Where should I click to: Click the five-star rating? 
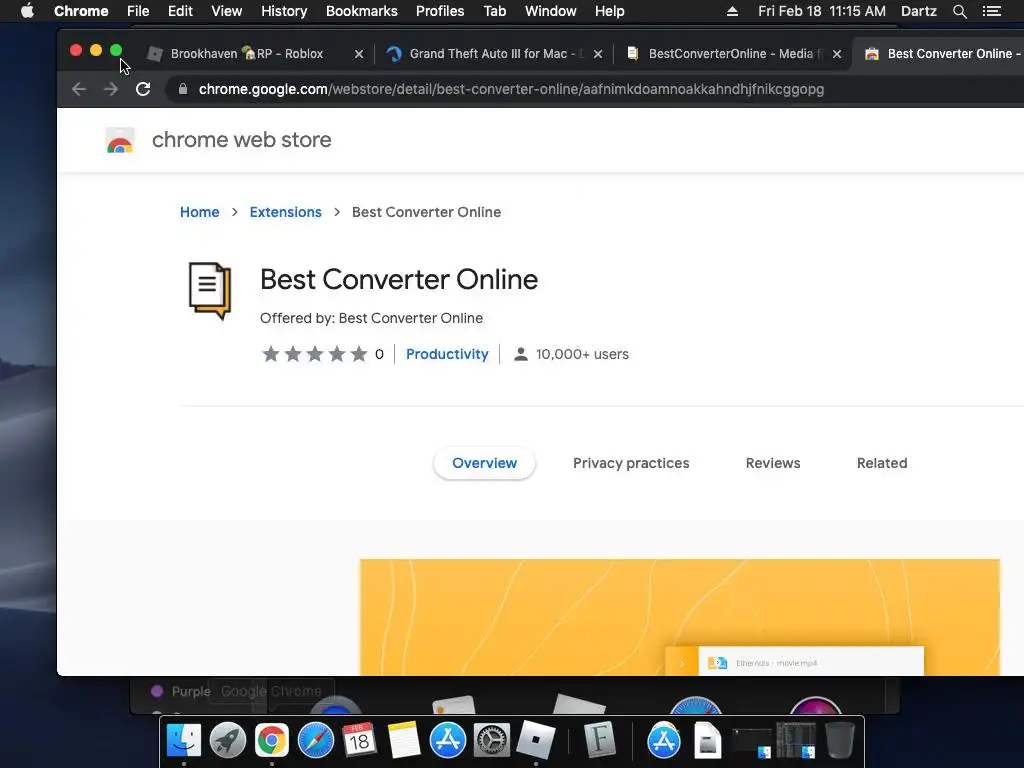pyautogui.click(x=315, y=354)
